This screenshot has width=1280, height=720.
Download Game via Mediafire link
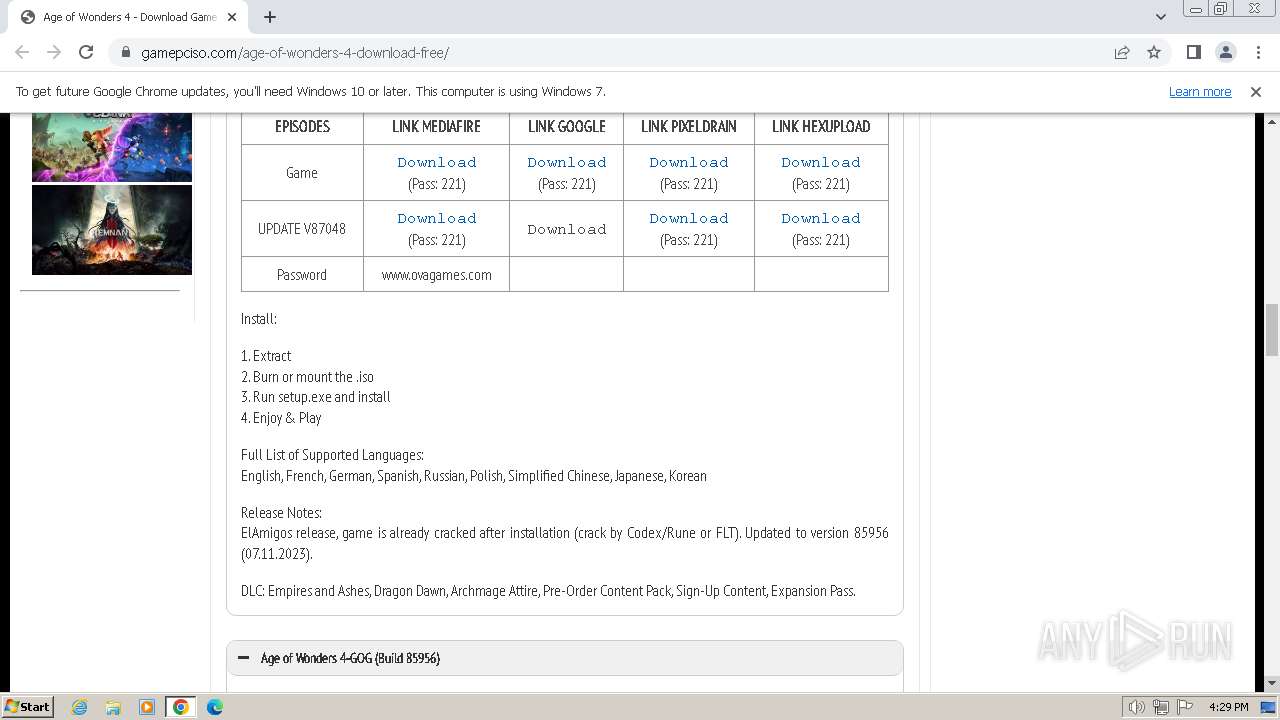(437, 162)
